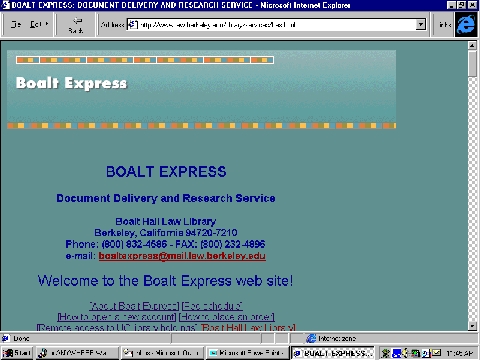Click the leftmost icon in the system tray

(386, 353)
